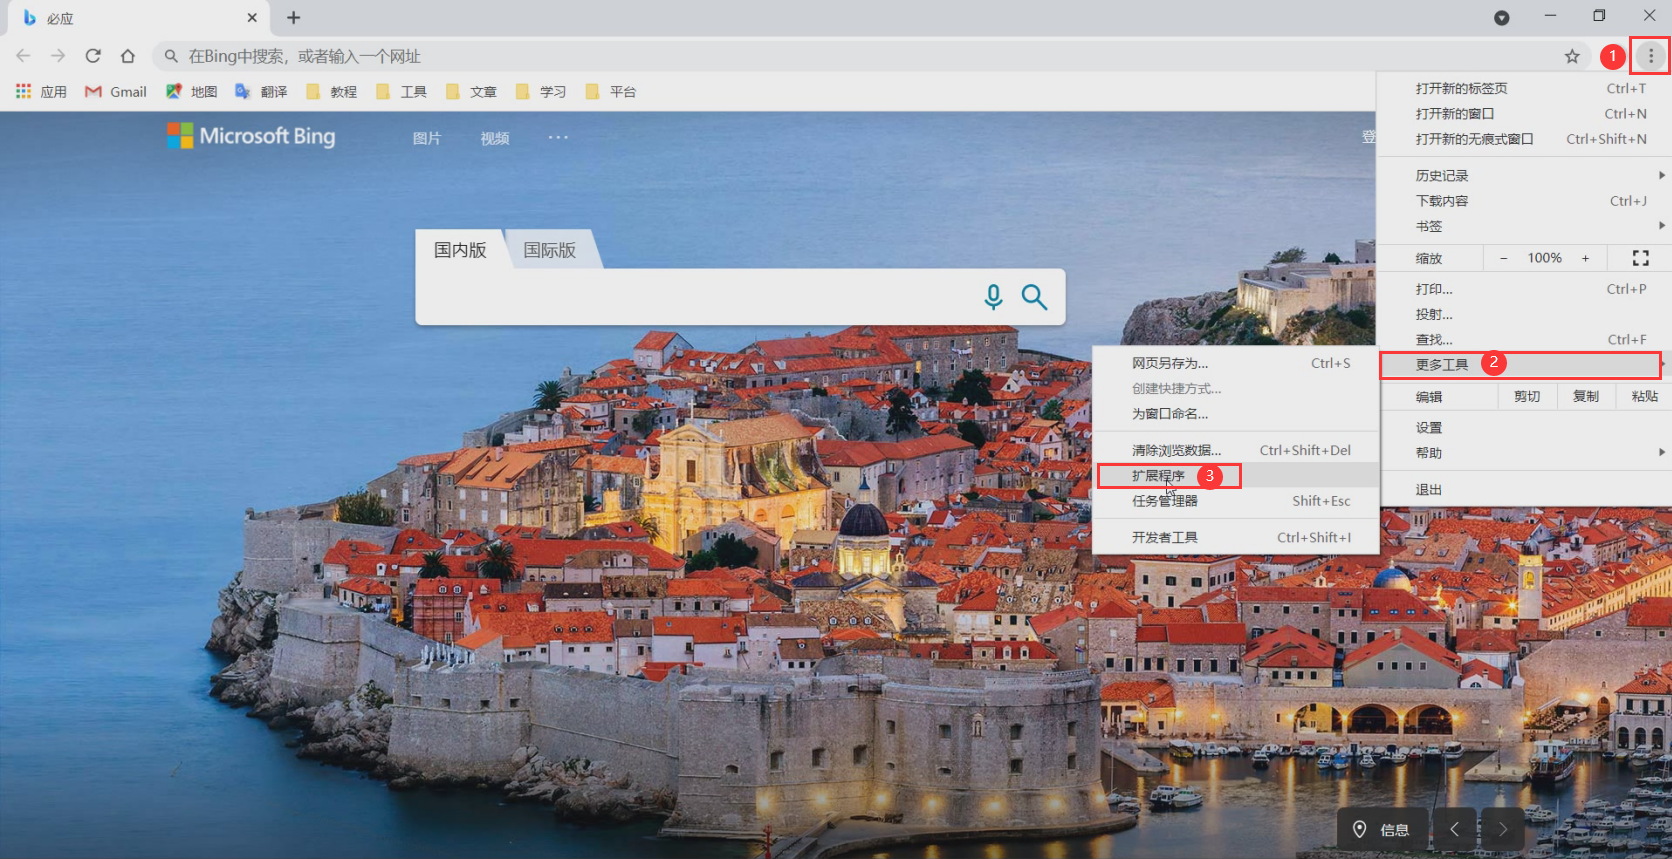Open the 翻译 translate bookmark
1672x859 pixels.
click(261, 91)
